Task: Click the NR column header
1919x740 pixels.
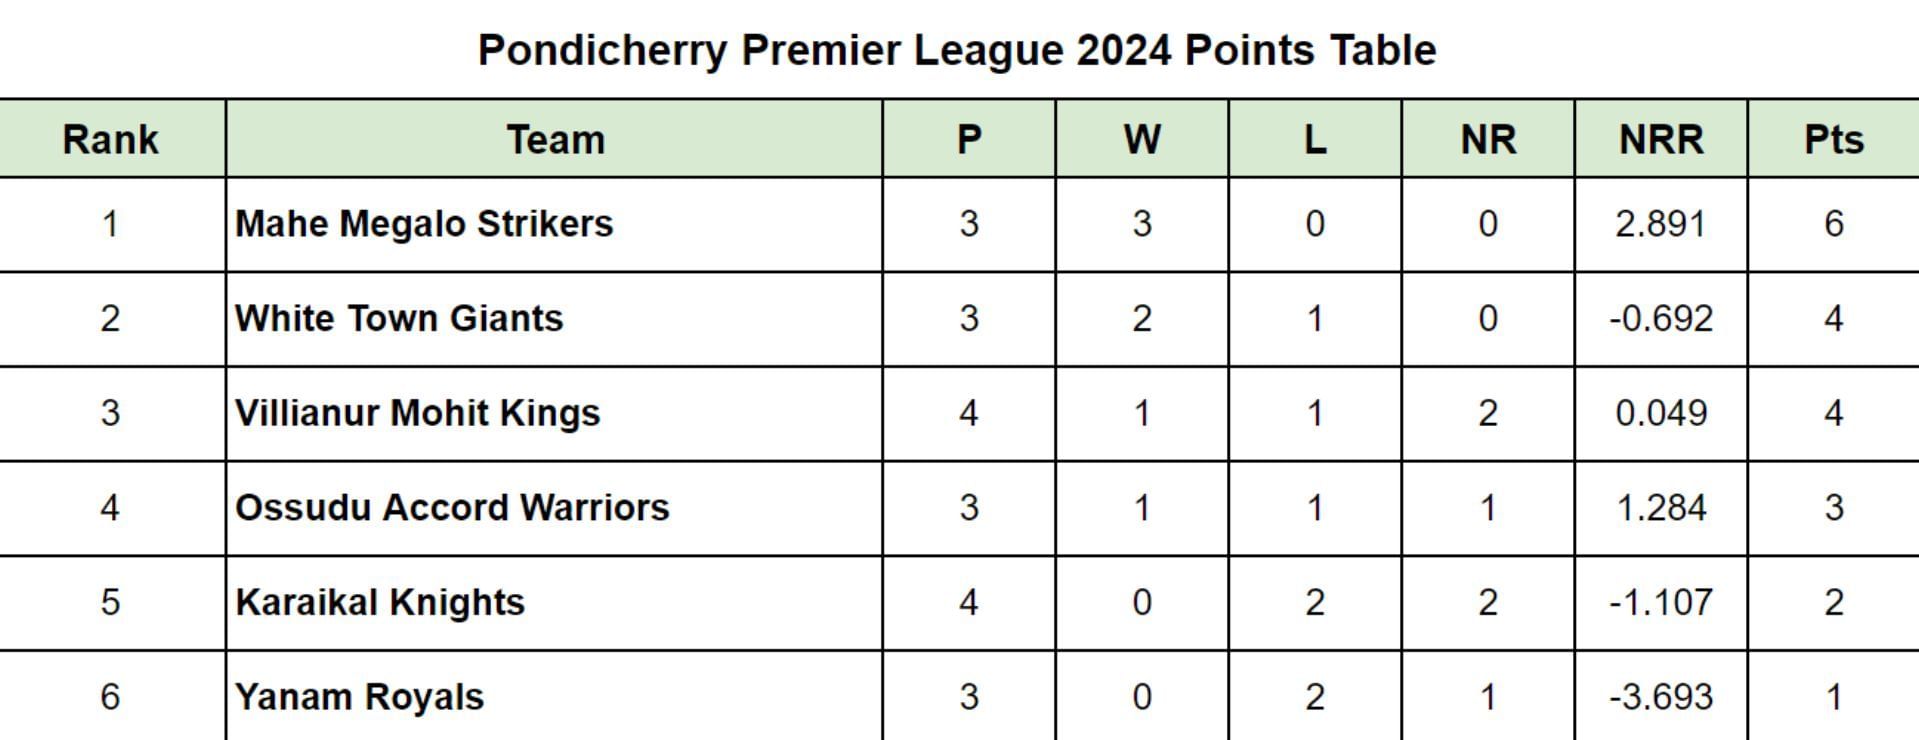Action: (x=1488, y=140)
